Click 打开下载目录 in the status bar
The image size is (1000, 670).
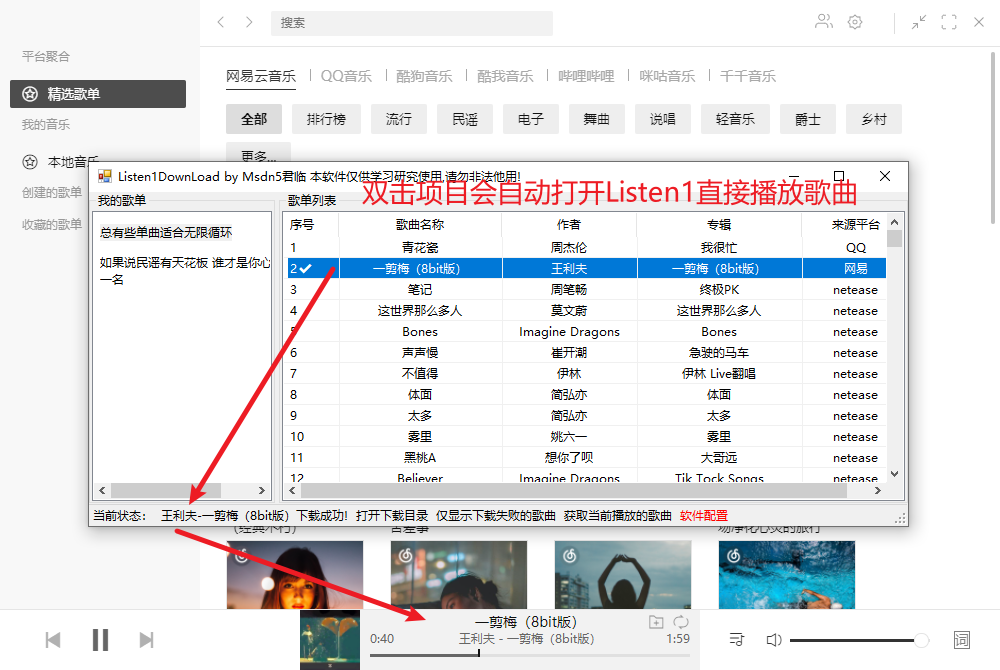pyautogui.click(x=392, y=516)
